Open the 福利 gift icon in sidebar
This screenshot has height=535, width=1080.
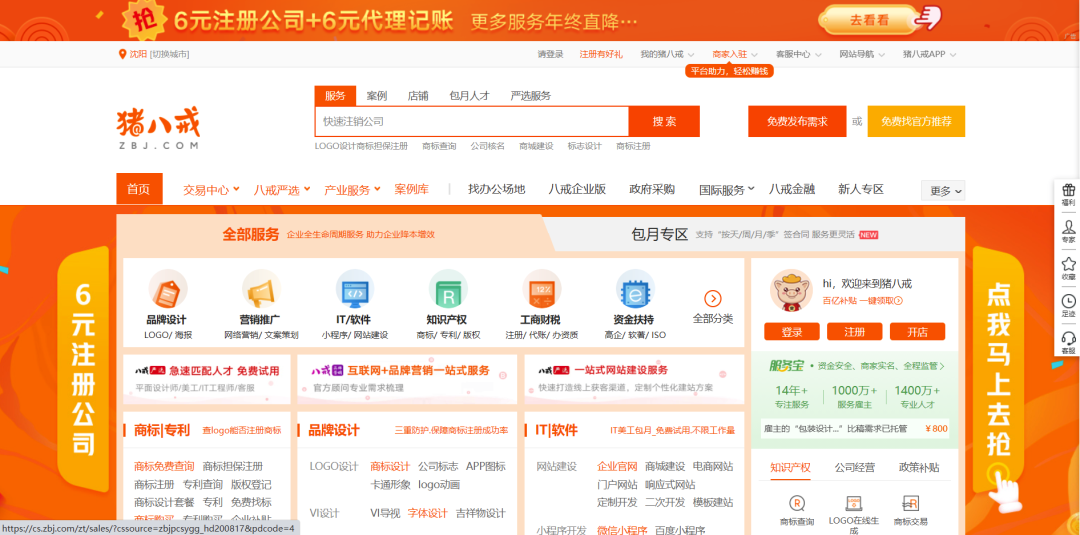click(x=1068, y=190)
